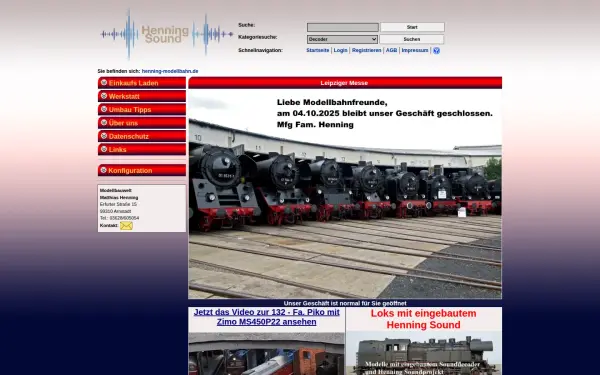600x375 pixels.
Task: Click the 'Unser Geschäft ist normal' notice text
Action: 345,303
